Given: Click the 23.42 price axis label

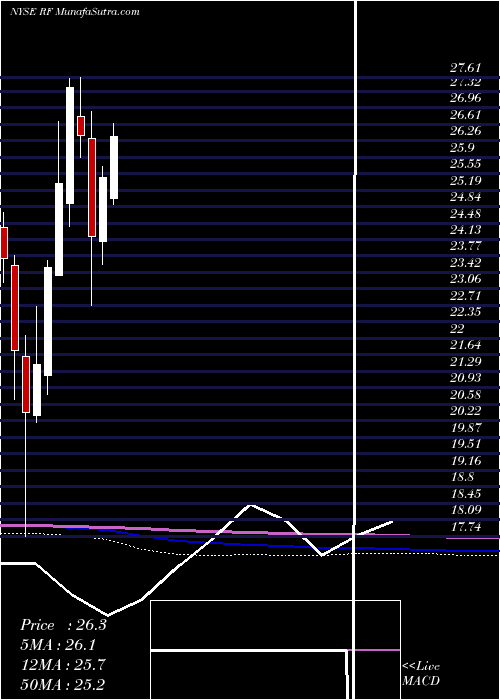Looking at the screenshot, I should [x=465, y=262].
